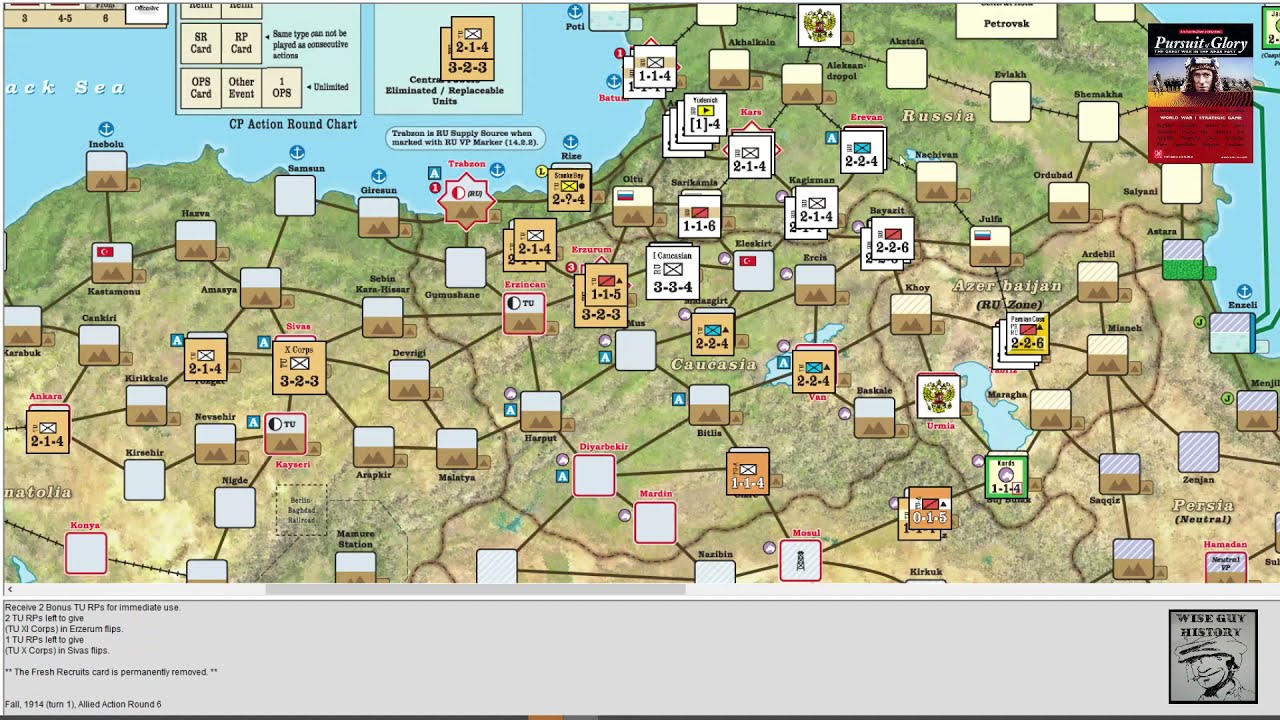Image resolution: width=1280 pixels, height=720 pixels.
Task: Select the Mardin city space
Action: click(x=655, y=522)
